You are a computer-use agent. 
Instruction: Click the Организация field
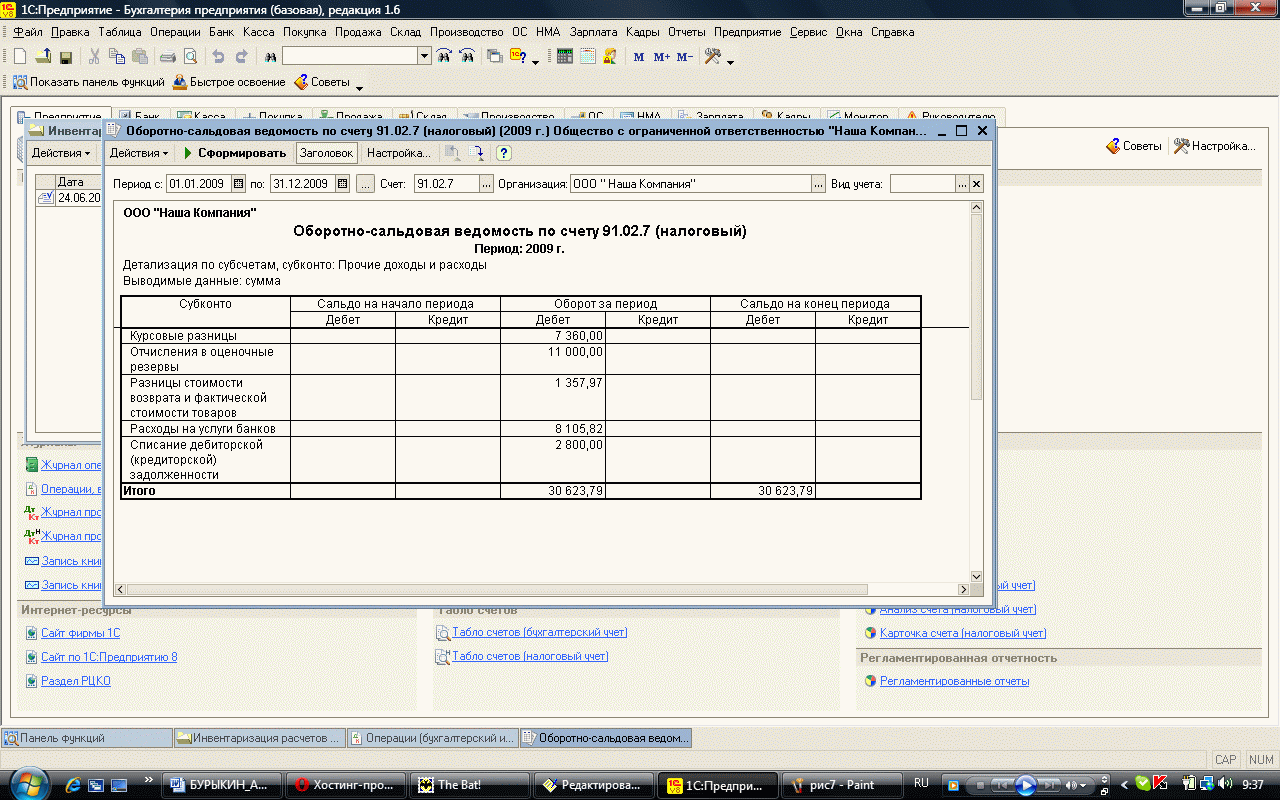click(690, 184)
